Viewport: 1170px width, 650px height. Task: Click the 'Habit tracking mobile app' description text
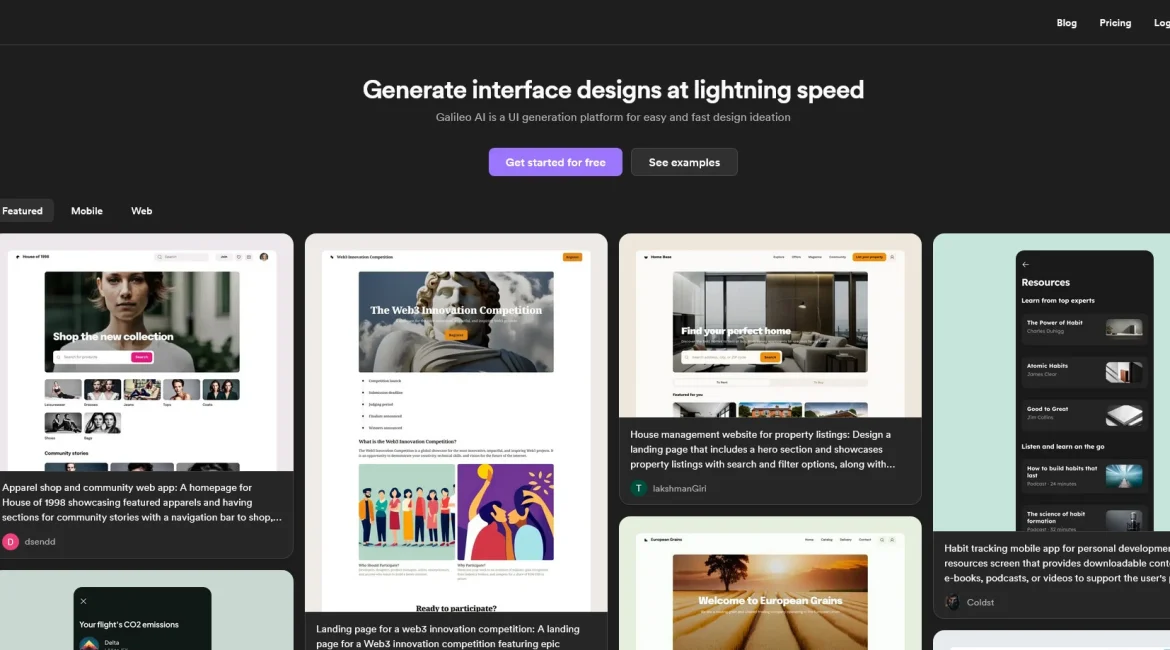pyautogui.click(x=1057, y=563)
